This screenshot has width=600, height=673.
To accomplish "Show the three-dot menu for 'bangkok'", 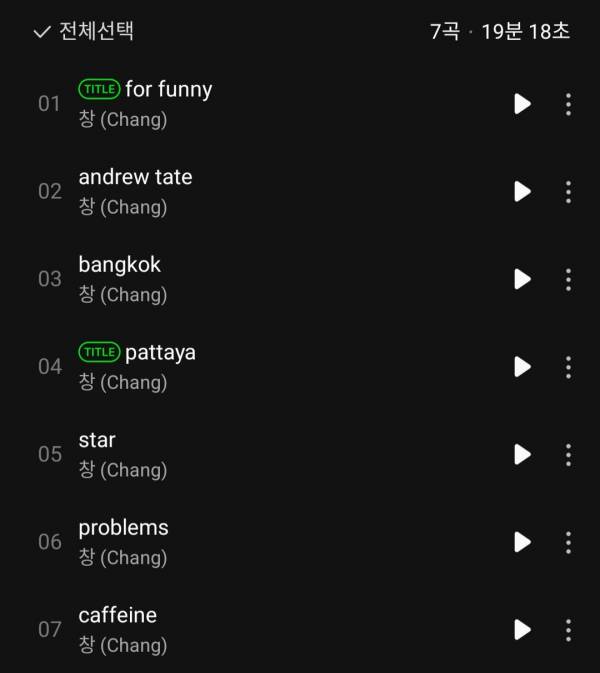I will point(568,279).
